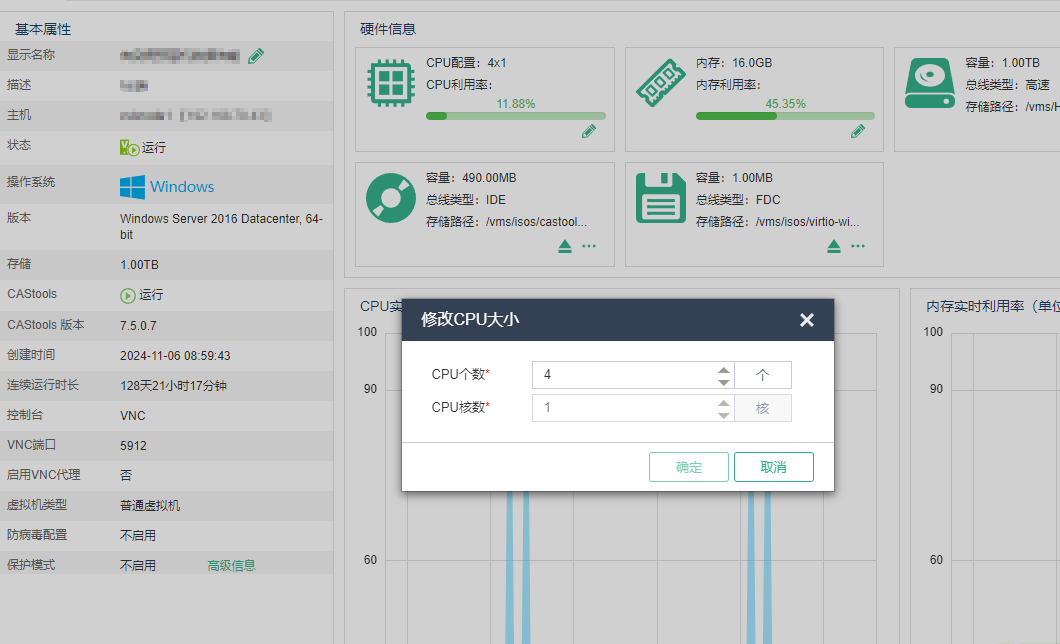This screenshot has height=644, width=1060.
Task: Click the running status icon
Action: 129,147
